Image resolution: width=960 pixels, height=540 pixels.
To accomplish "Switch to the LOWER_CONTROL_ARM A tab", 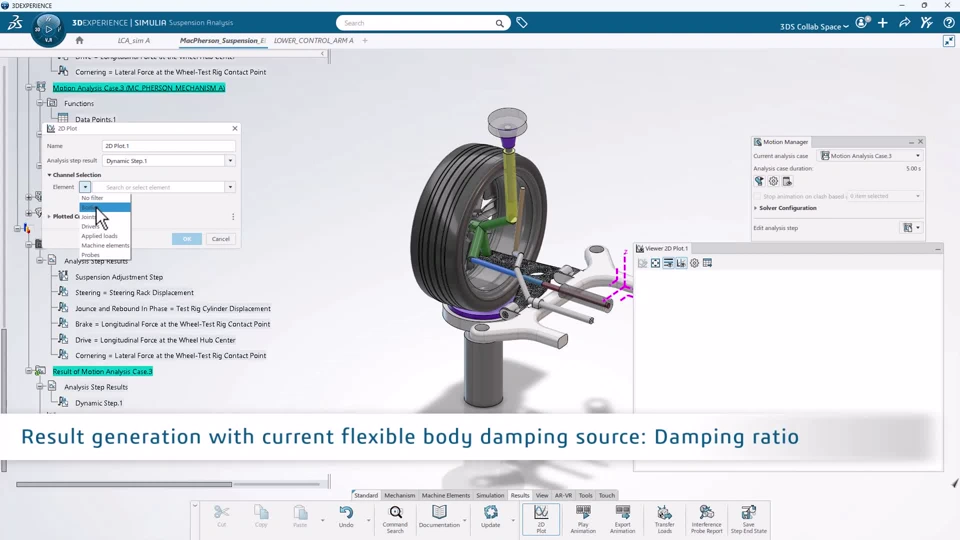I will point(313,40).
